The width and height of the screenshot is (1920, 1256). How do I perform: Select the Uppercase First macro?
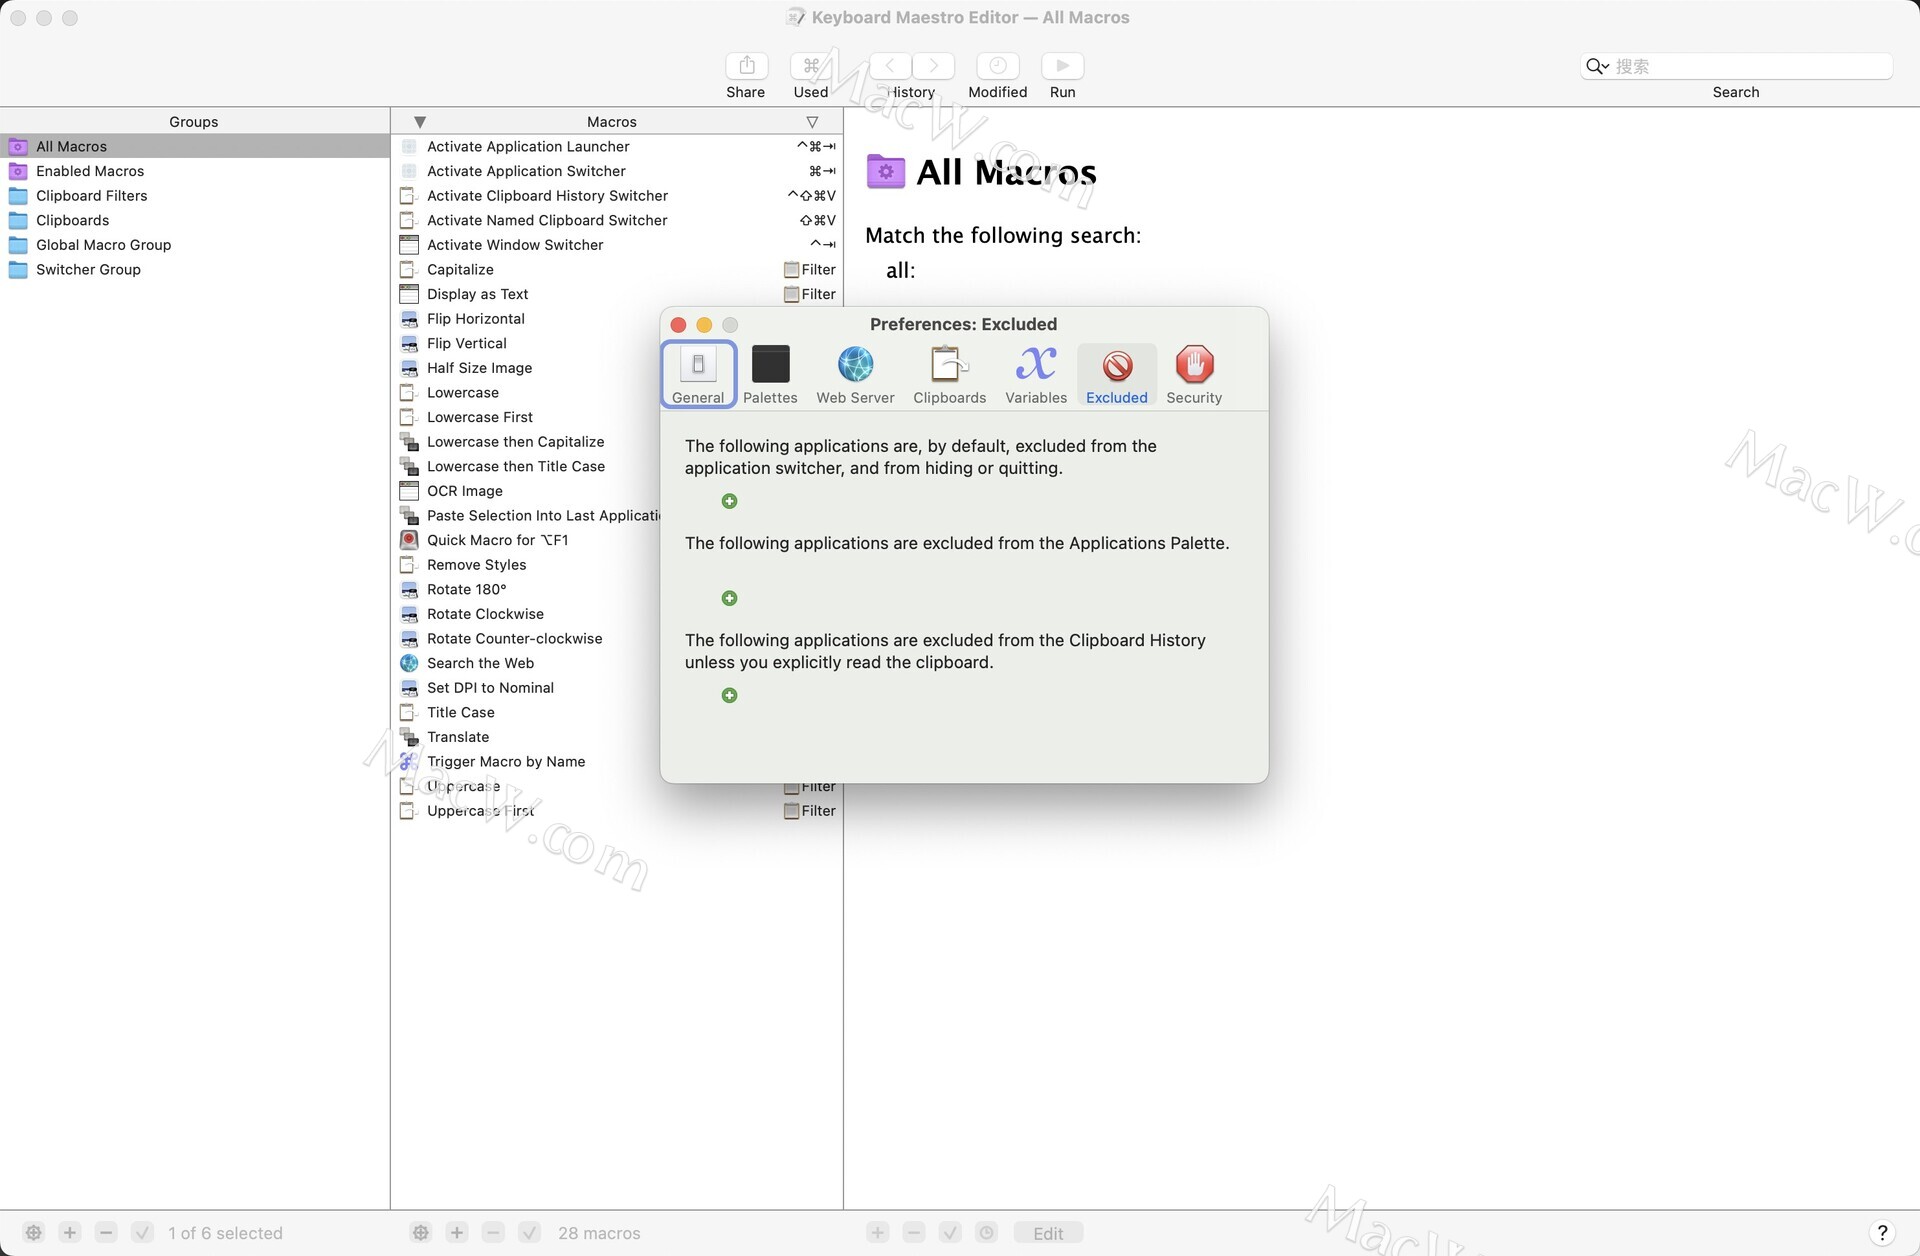coord(617,811)
